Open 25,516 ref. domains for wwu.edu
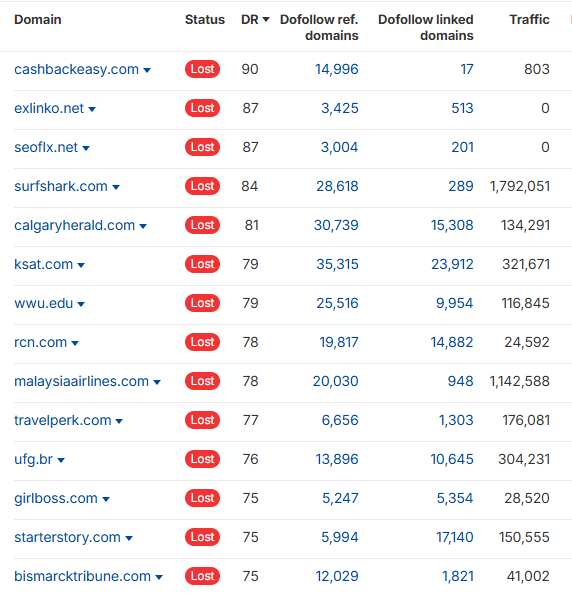Viewport: 572px width, 594px height. tap(337, 303)
